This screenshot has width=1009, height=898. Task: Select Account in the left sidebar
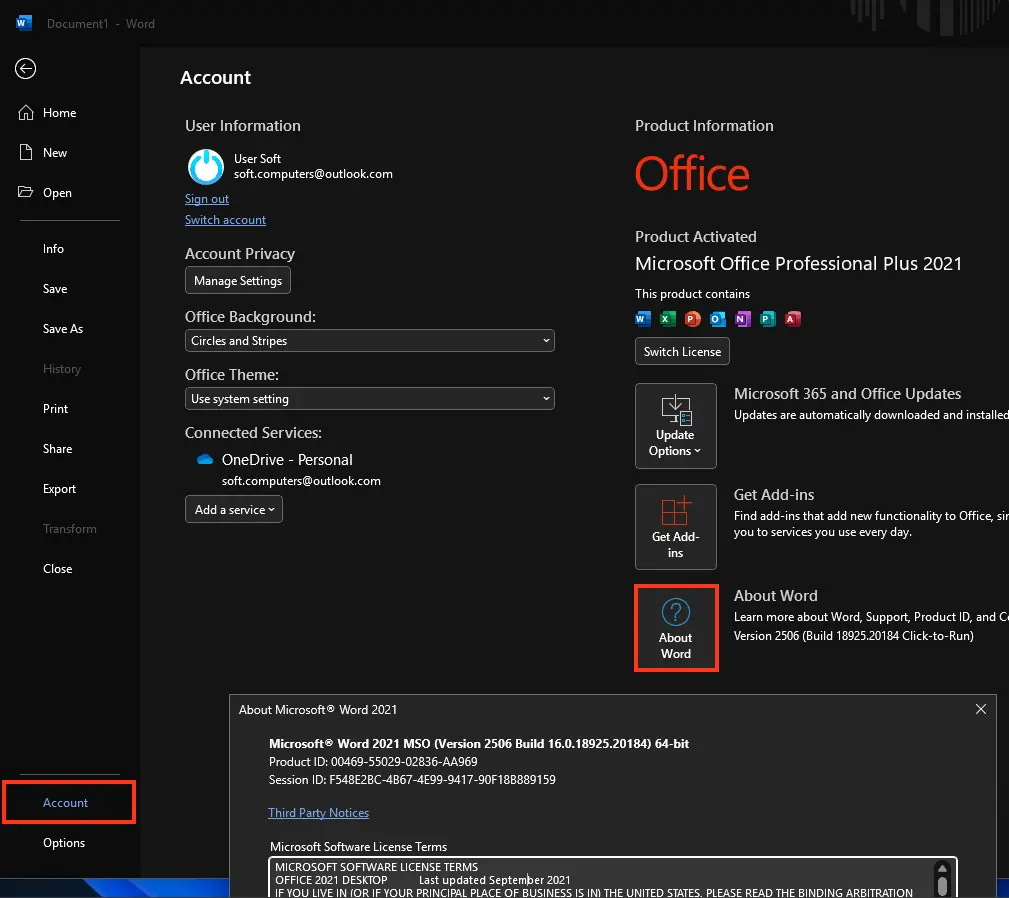pos(66,803)
